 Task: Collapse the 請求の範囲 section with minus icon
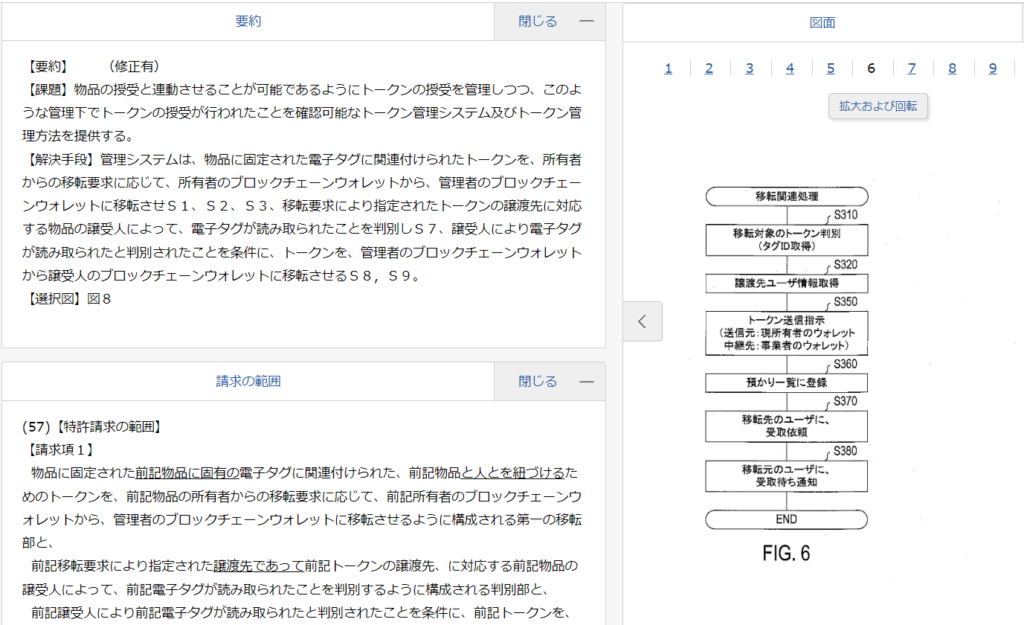[x=586, y=381]
